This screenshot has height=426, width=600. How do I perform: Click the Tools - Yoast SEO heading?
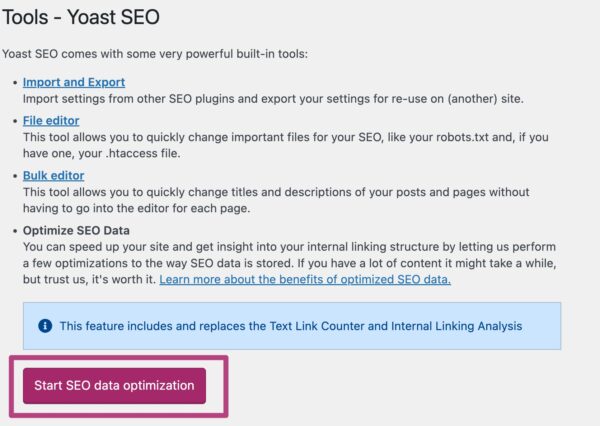coord(81,18)
